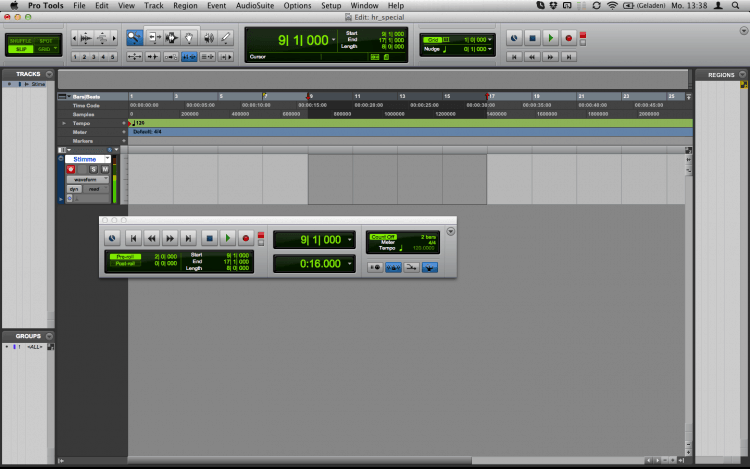Select Slip edit mode
This screenshot has width=750, height=469.
pyautogui.click(x=21, y=49)
